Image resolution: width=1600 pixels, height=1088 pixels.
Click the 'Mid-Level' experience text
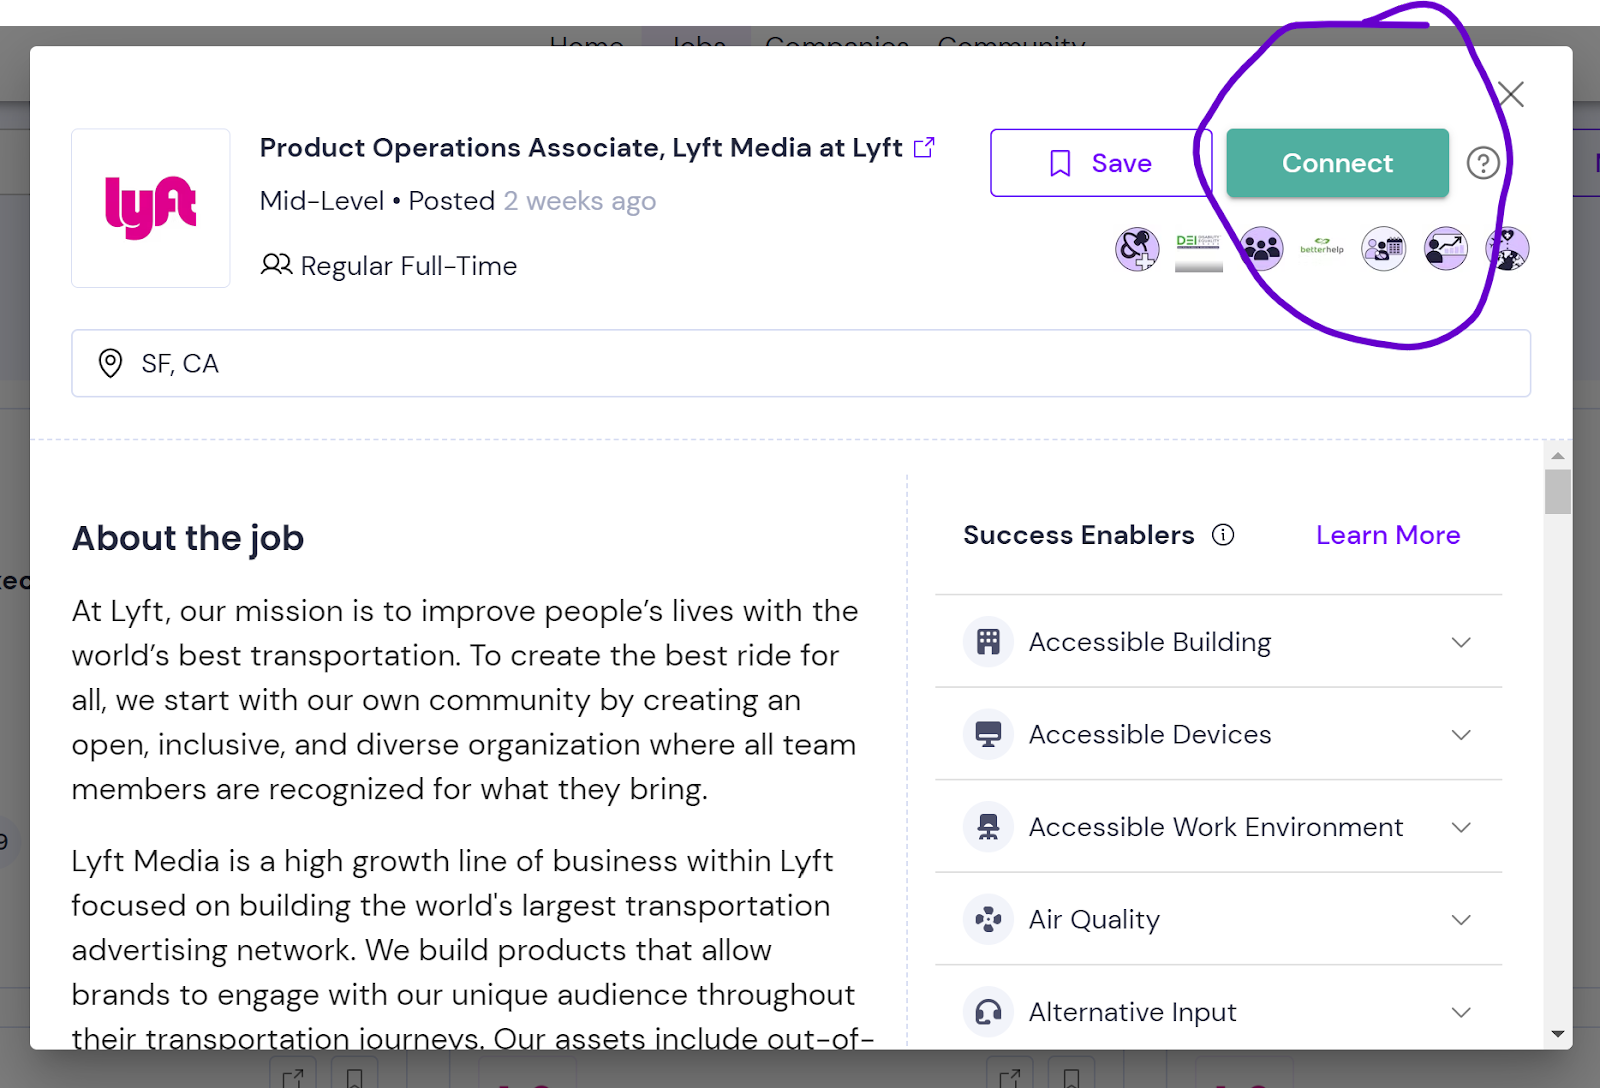321,201
